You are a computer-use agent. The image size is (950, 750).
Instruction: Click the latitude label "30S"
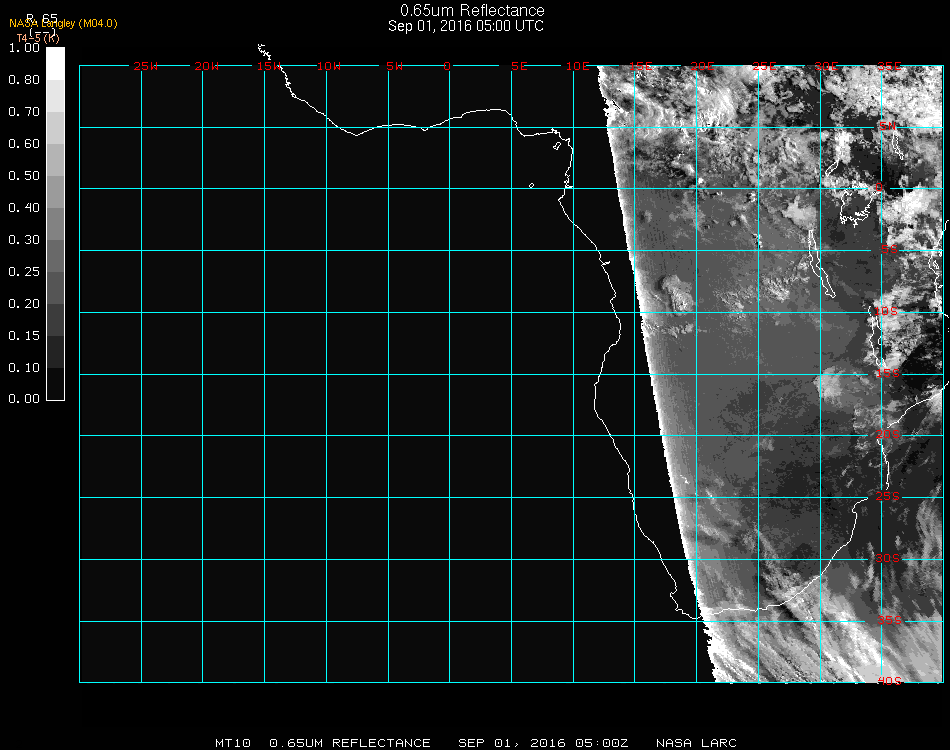(888, 559)
